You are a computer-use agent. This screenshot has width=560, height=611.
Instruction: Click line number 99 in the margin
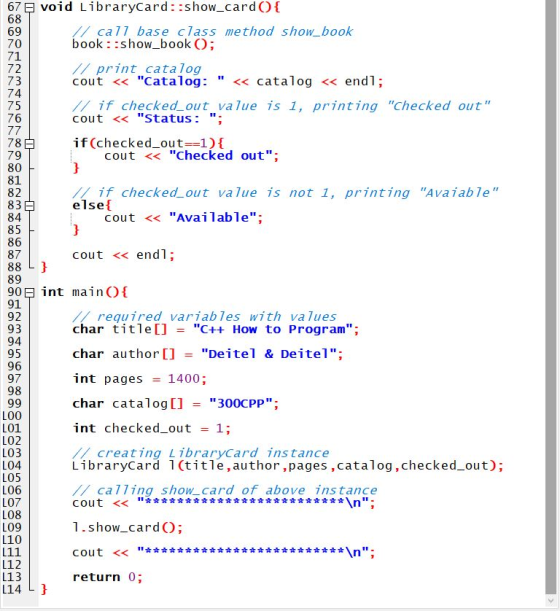point(14,404)
